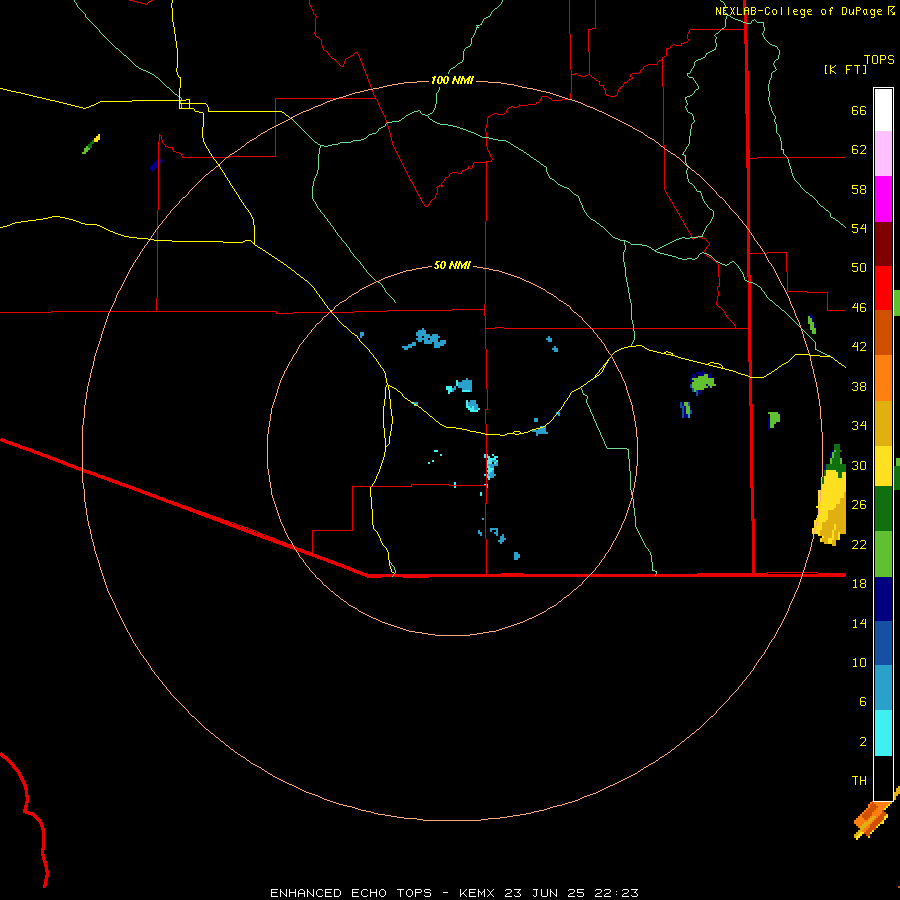Viewport: 900px width, 900px height.
Task: Click the dark maroon legend band
Action: pyautogui.click(x=883, y=243)
